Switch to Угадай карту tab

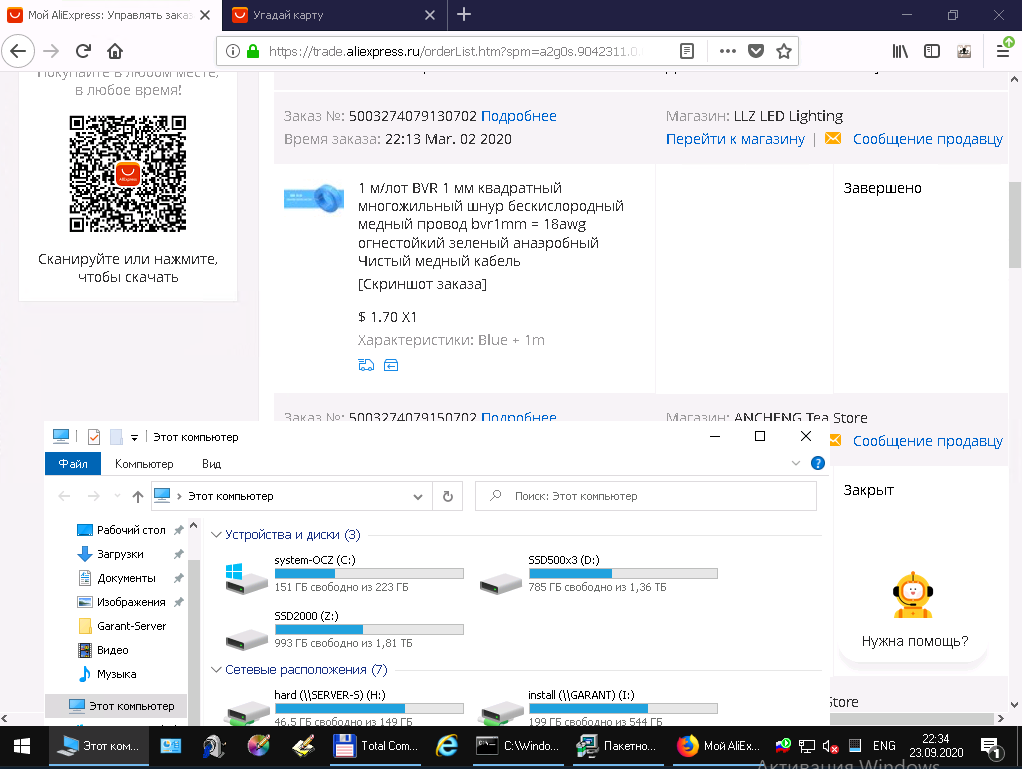(334, 15)
